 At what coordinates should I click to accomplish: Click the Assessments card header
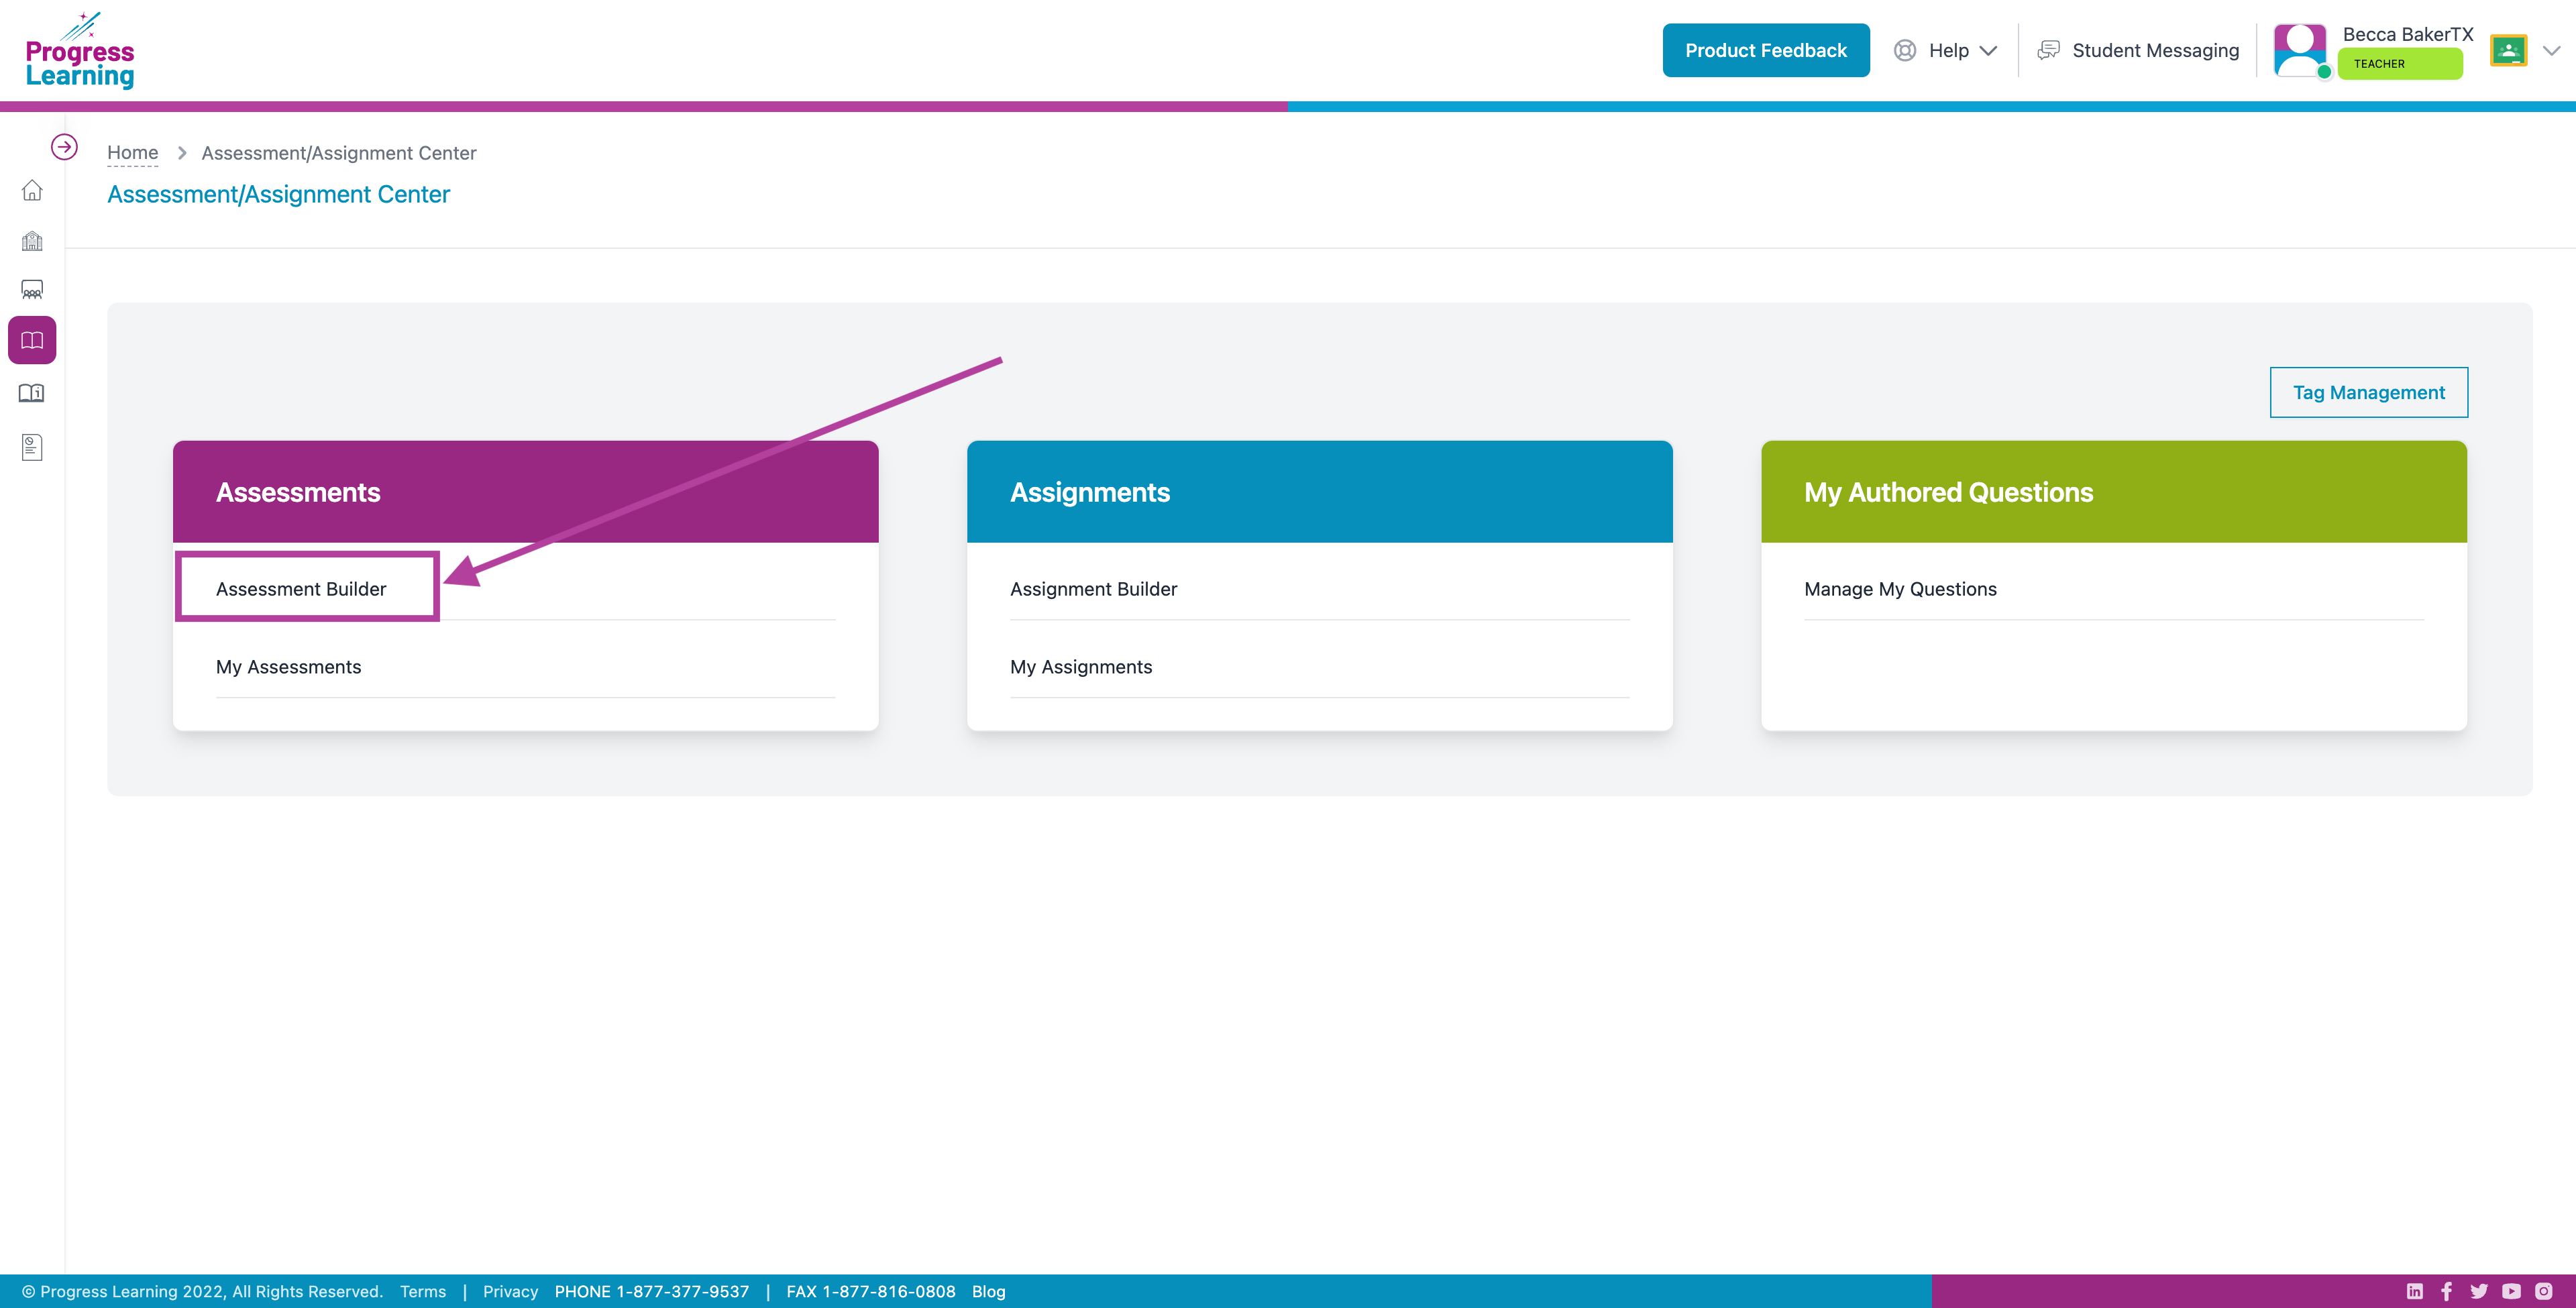pyautogui.click(x=526, y=492)
